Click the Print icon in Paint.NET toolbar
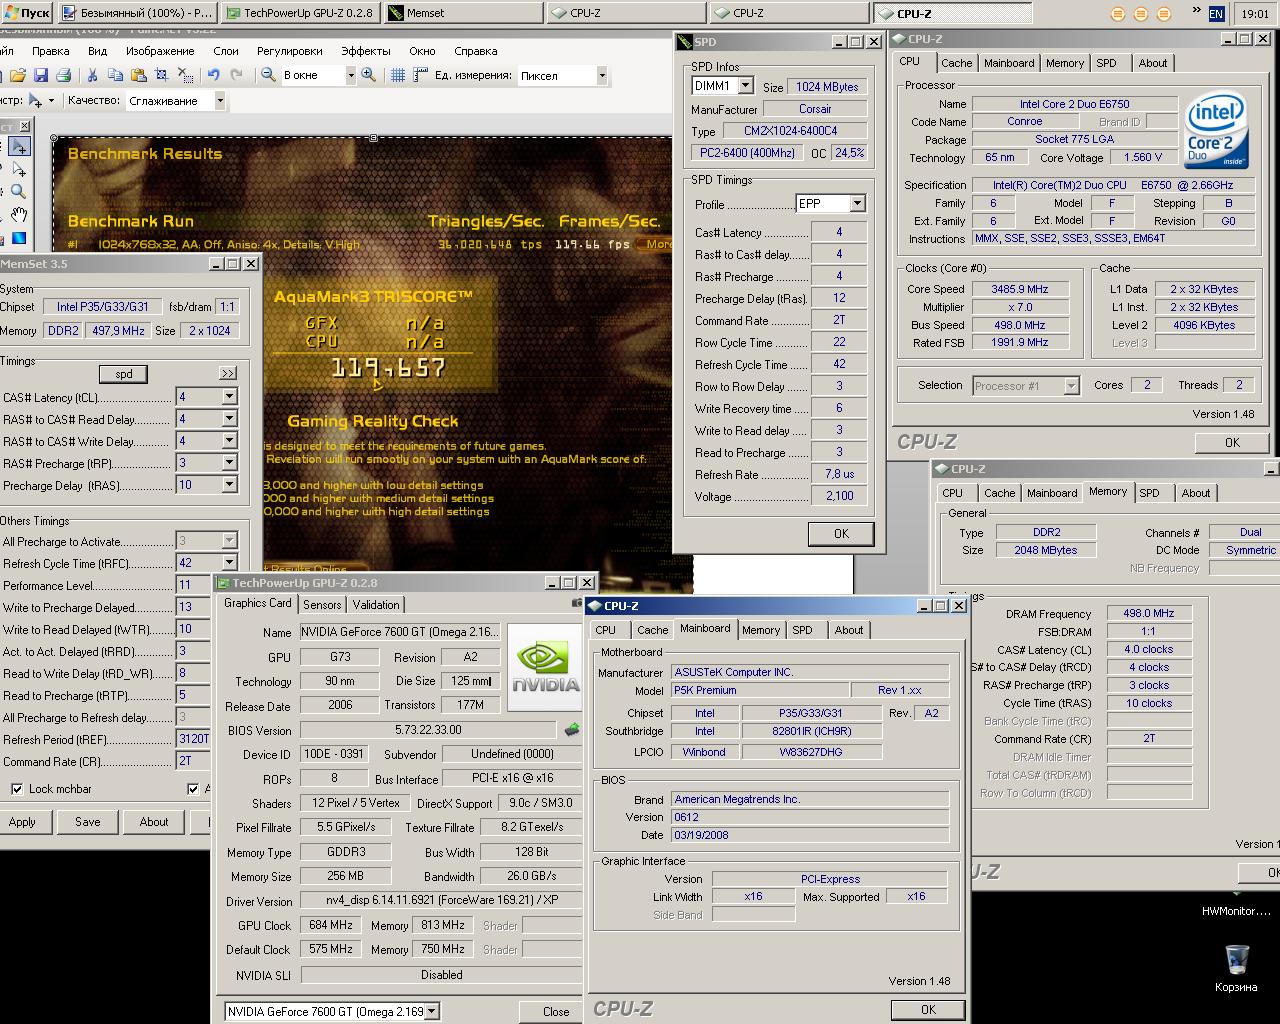Viewport: 1280px width, 1024px height. coord(63,75)
